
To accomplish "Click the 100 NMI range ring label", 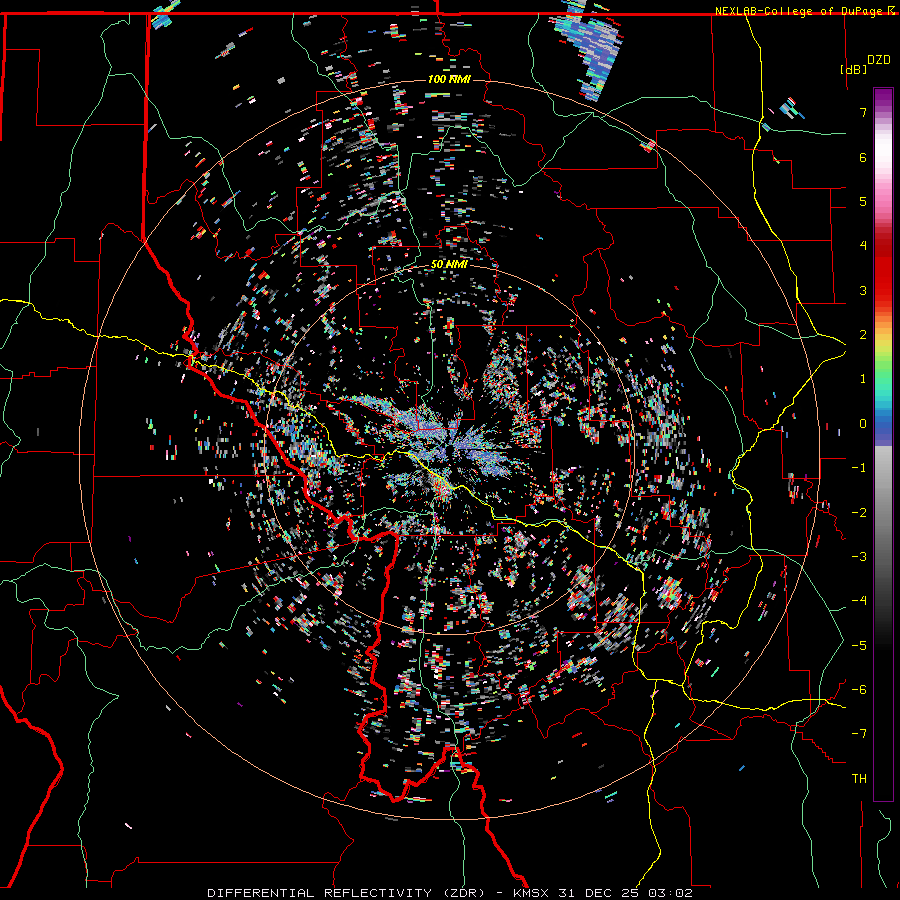I will [449, 79].
